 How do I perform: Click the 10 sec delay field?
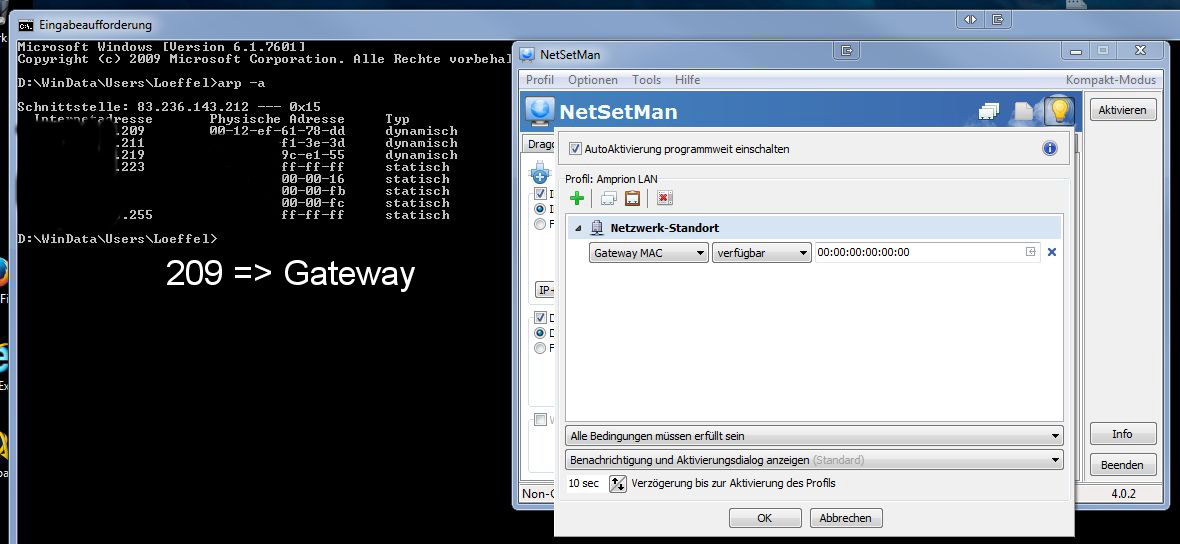(x=586, y=483)
